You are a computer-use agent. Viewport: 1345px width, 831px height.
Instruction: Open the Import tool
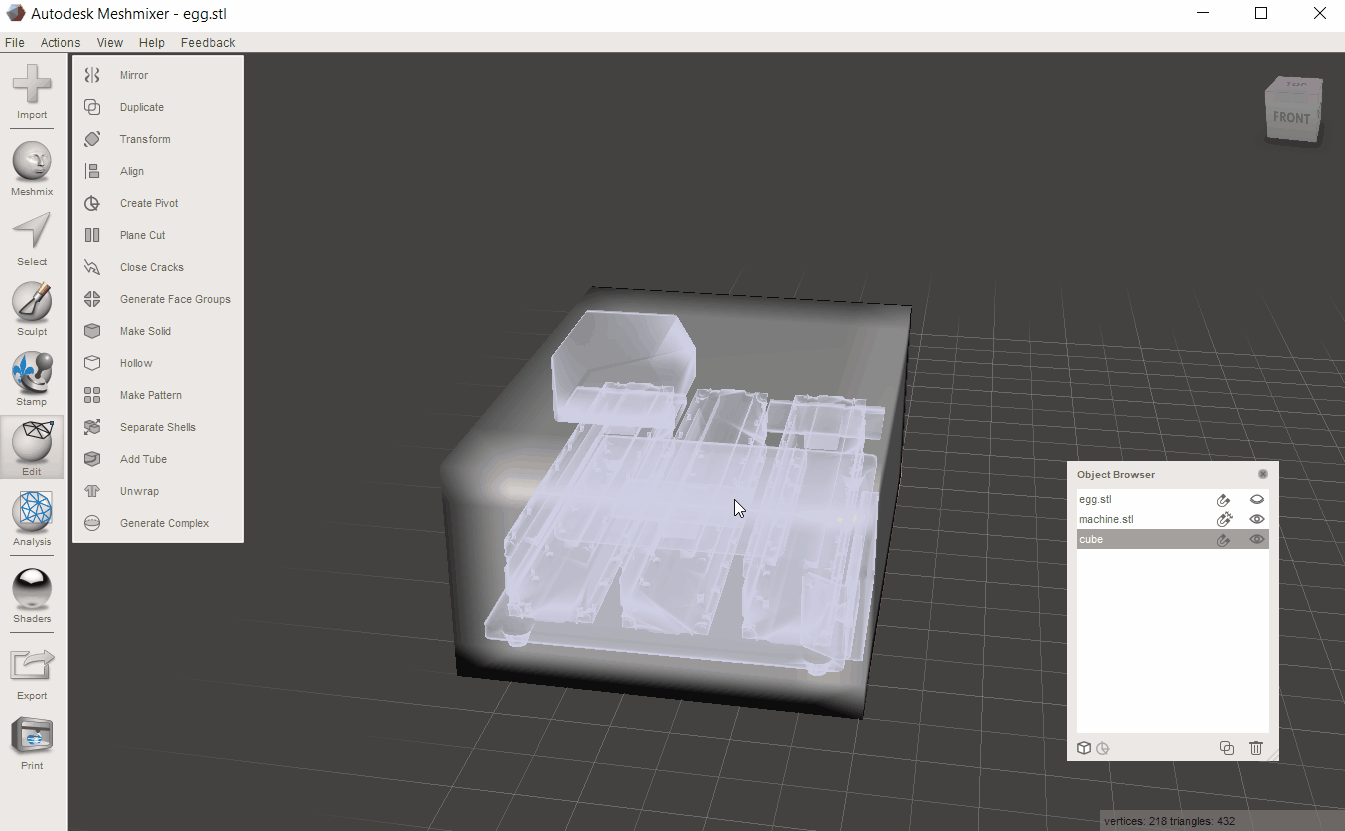[32, 92]
